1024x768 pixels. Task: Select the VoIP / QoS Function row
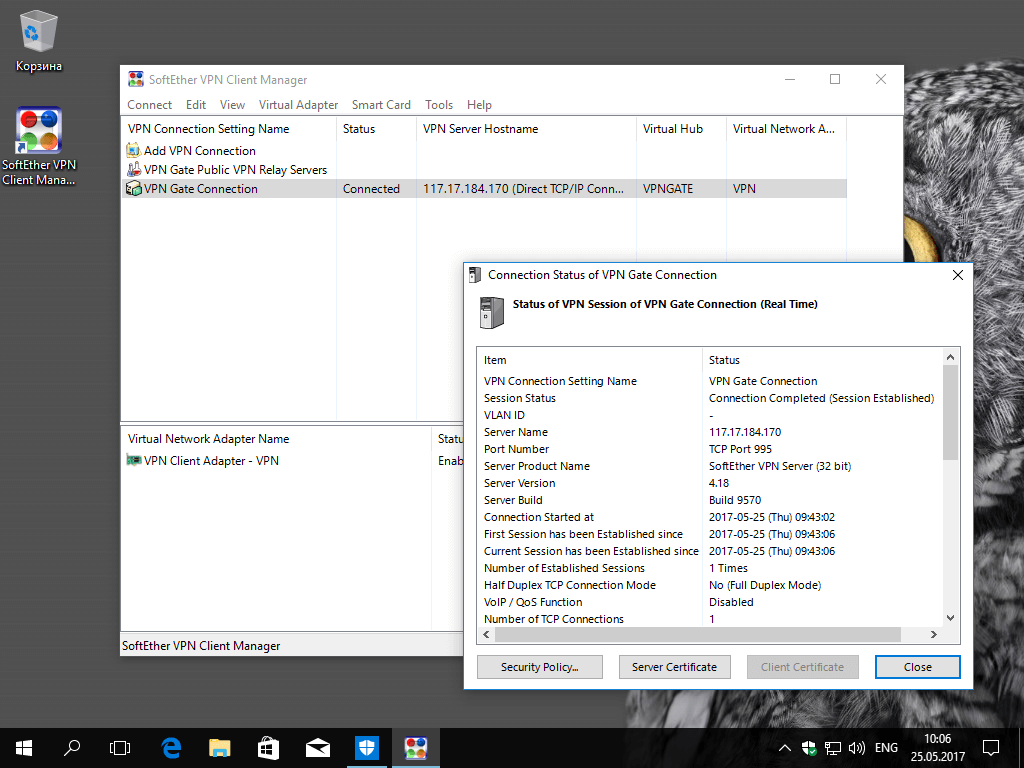(x=710, y=602)
